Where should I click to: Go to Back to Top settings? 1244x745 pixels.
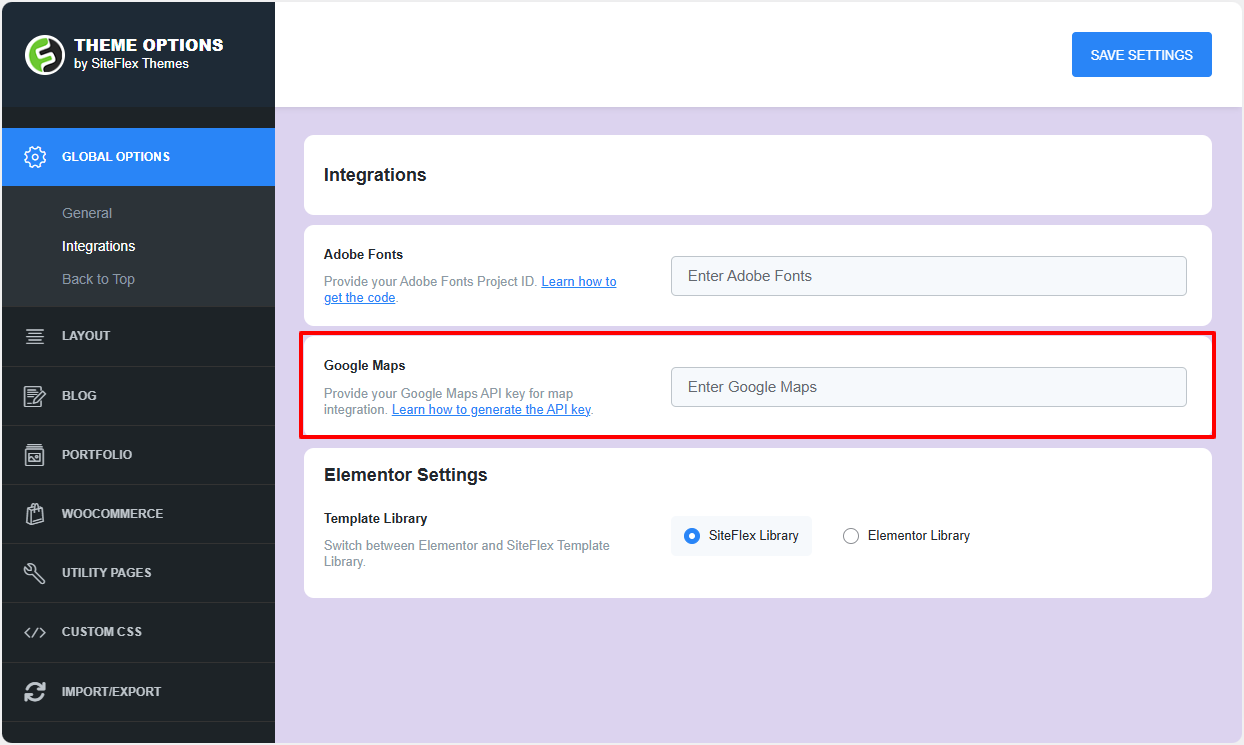pyautogui.click(x=98, y=279)
